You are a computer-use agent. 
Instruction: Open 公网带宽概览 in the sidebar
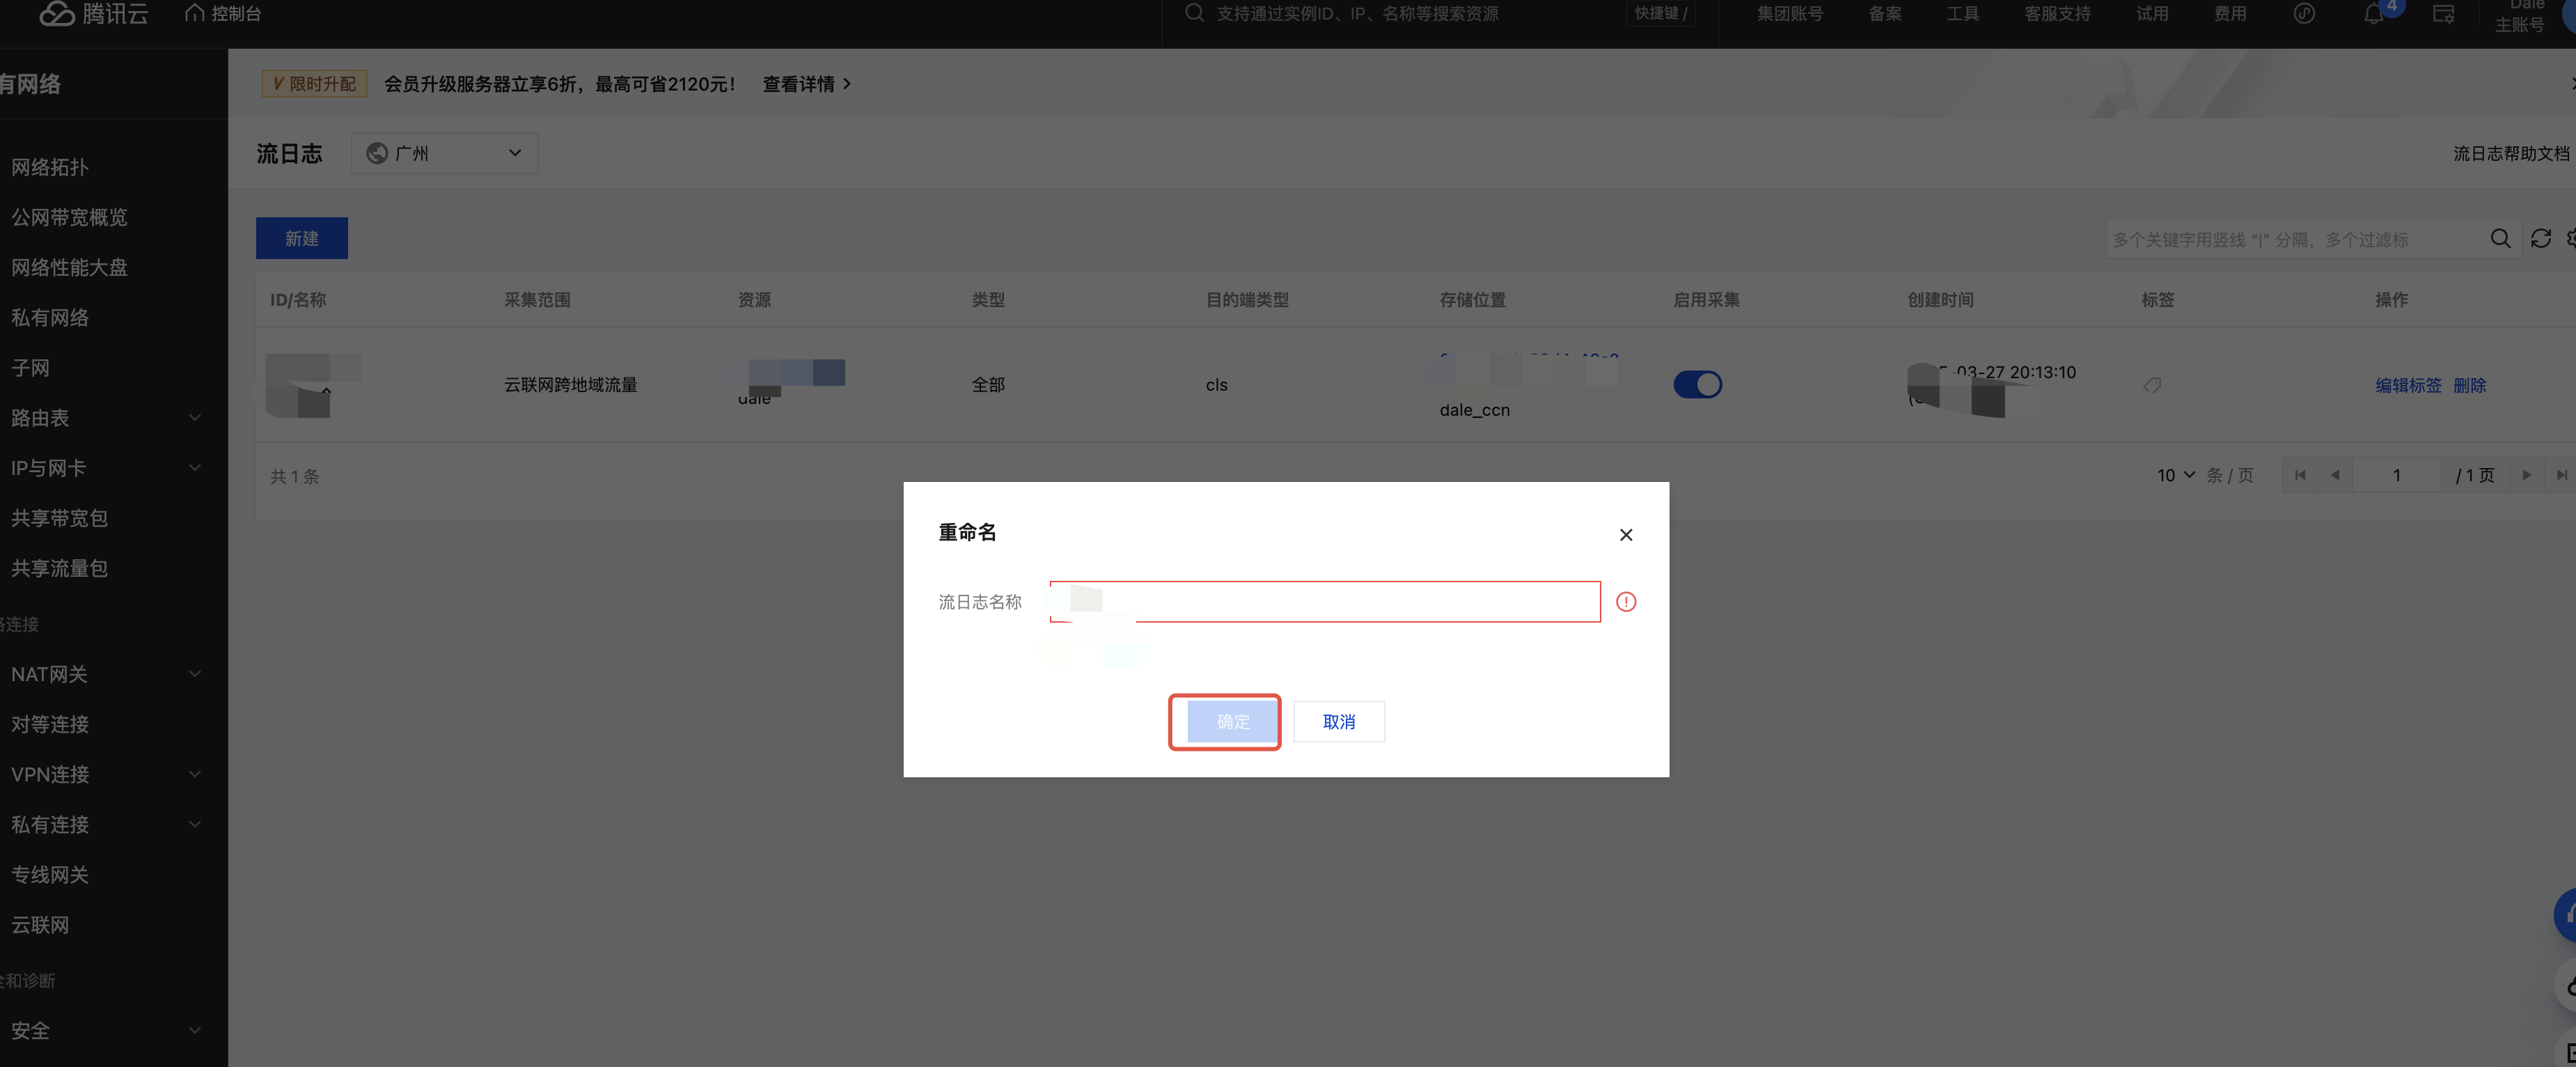click(69, 217)
